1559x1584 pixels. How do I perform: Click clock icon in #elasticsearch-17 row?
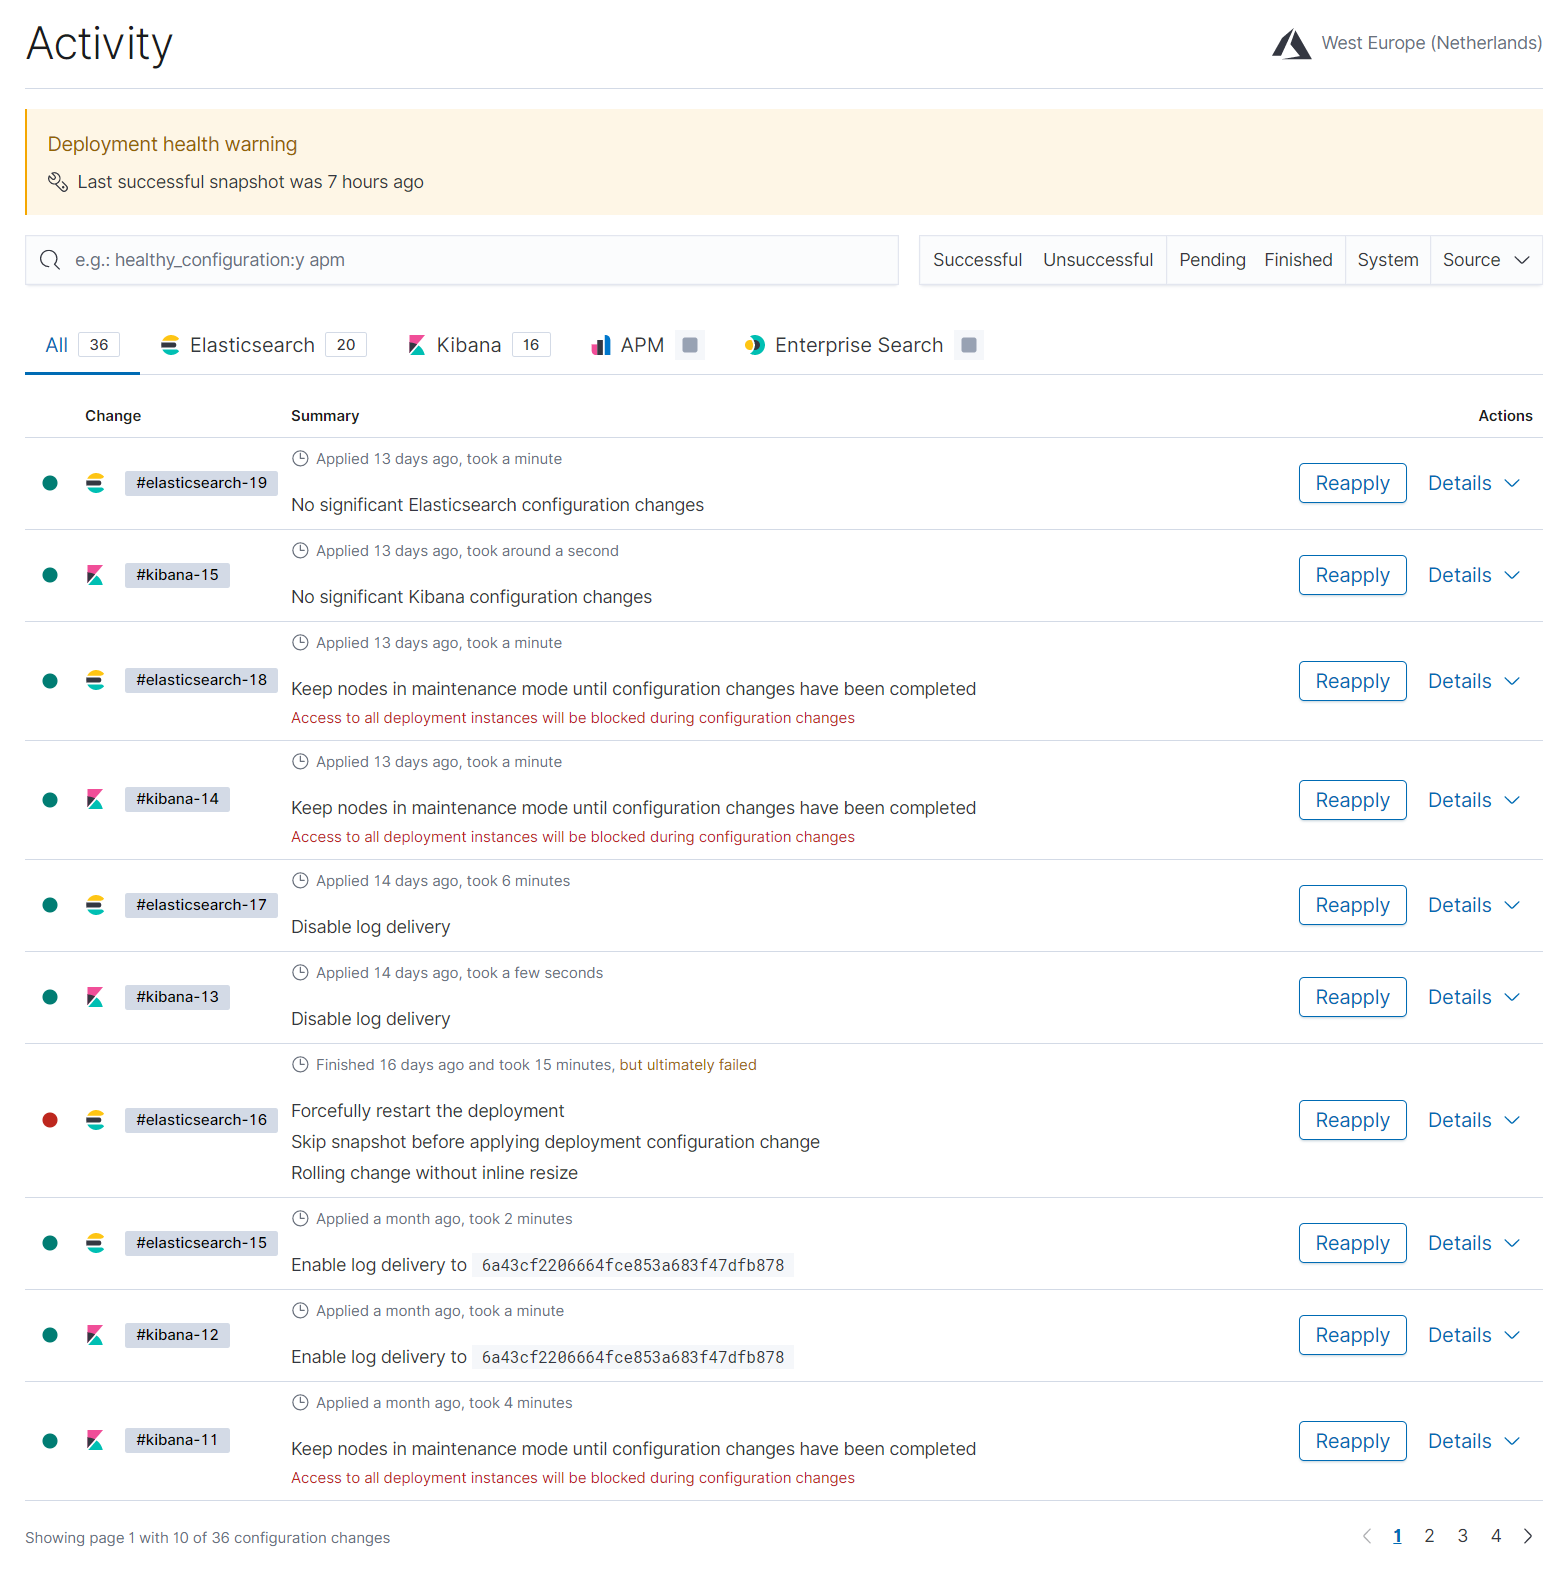300,880
